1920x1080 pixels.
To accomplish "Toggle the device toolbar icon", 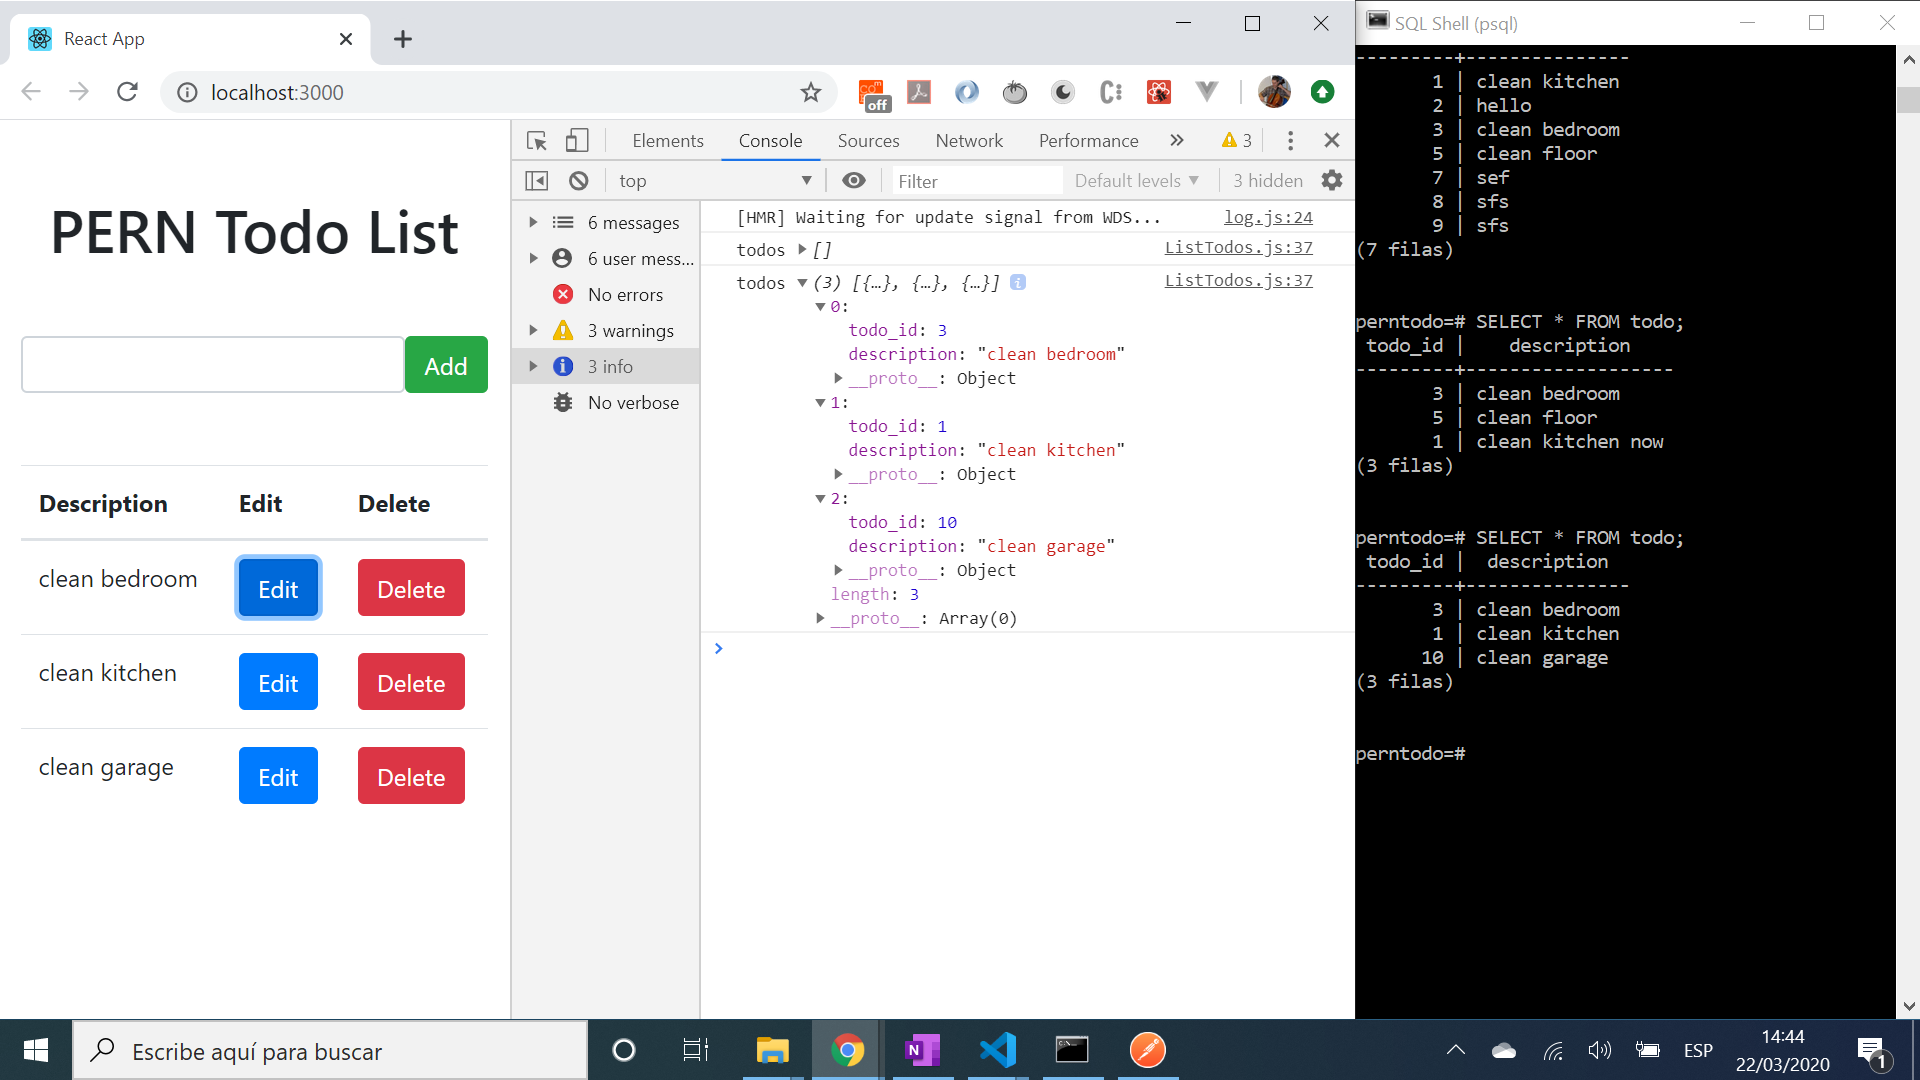I will tap(577, 141).
